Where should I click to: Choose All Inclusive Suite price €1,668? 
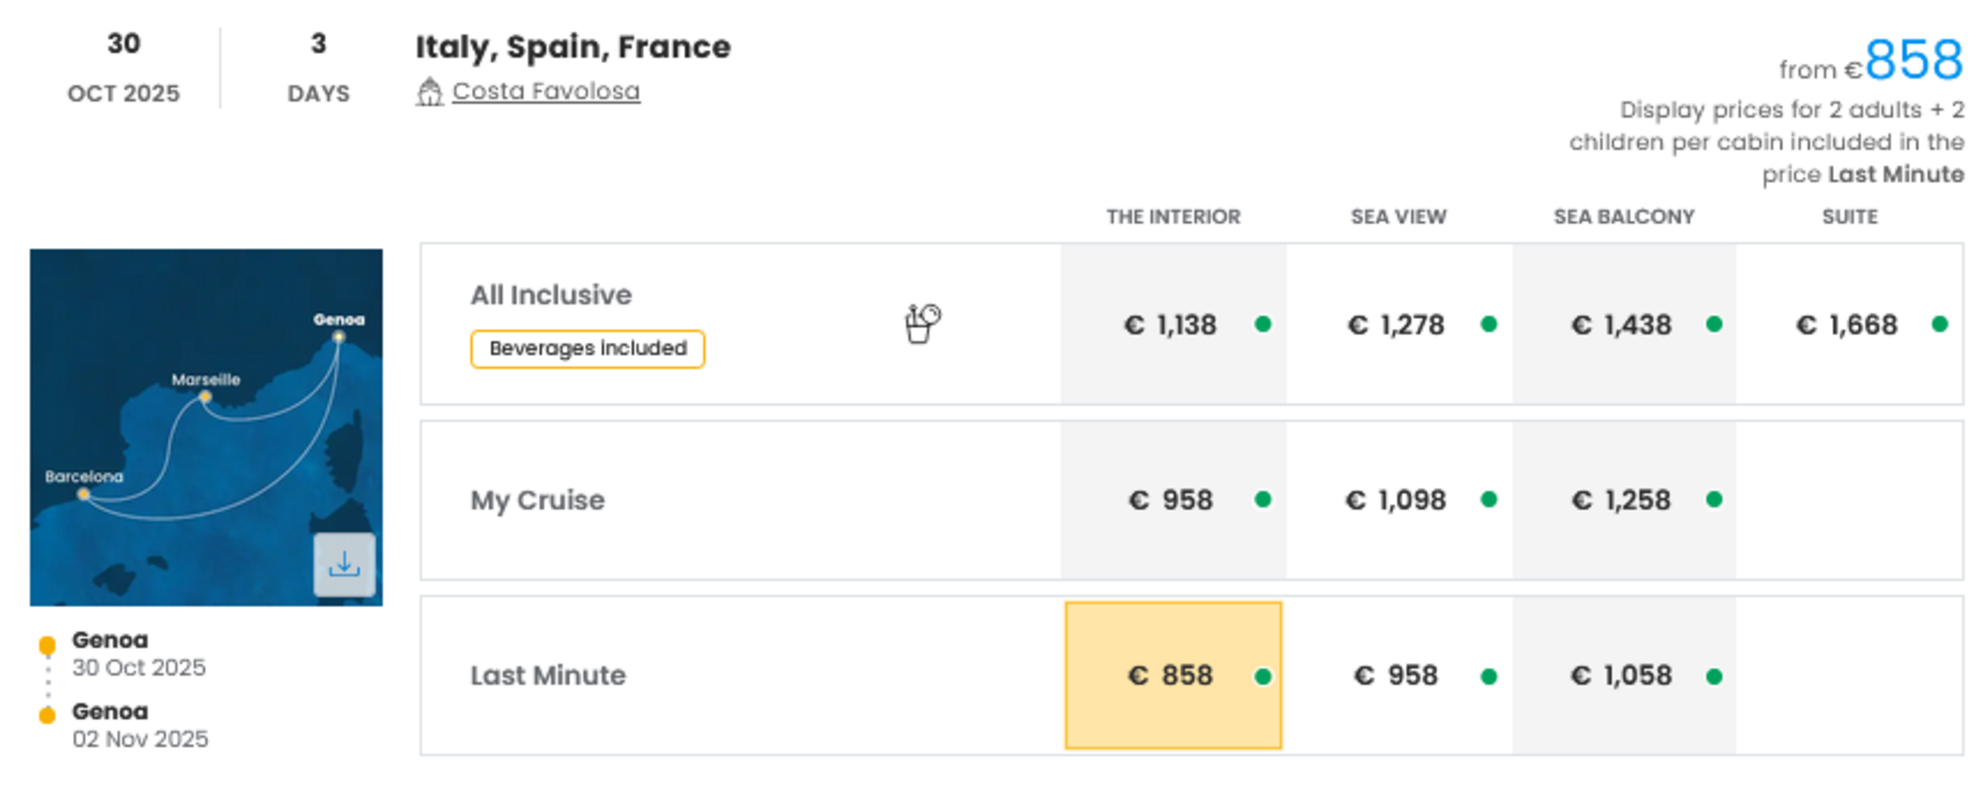(x=1847, y=325)
